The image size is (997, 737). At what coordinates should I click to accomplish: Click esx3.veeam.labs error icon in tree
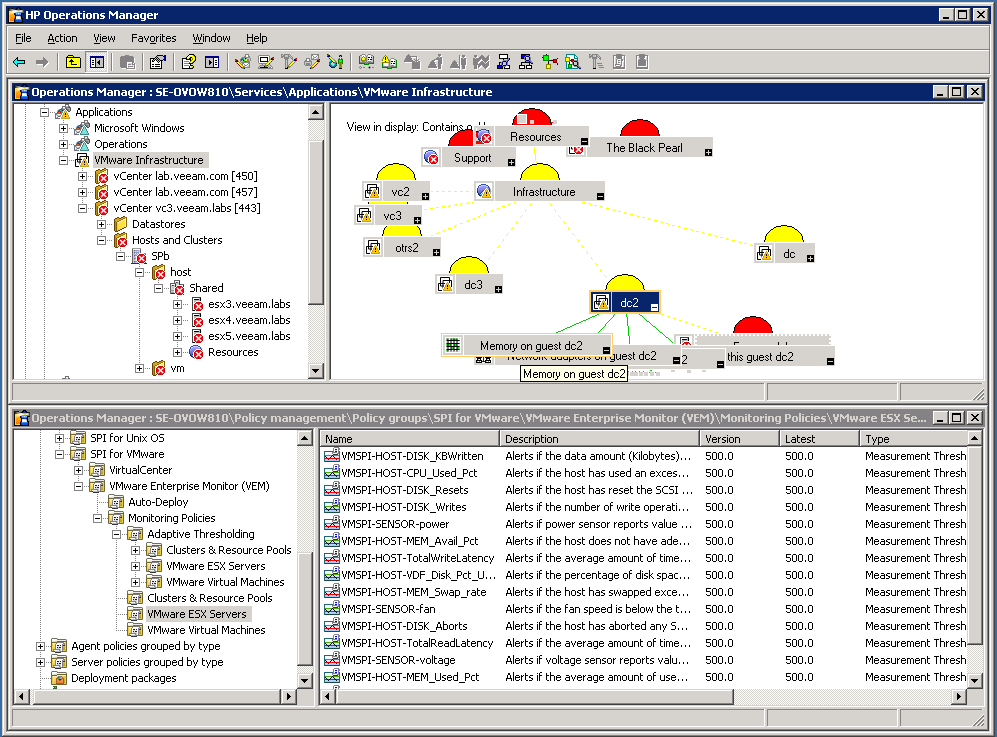click(x=197, y=304)
